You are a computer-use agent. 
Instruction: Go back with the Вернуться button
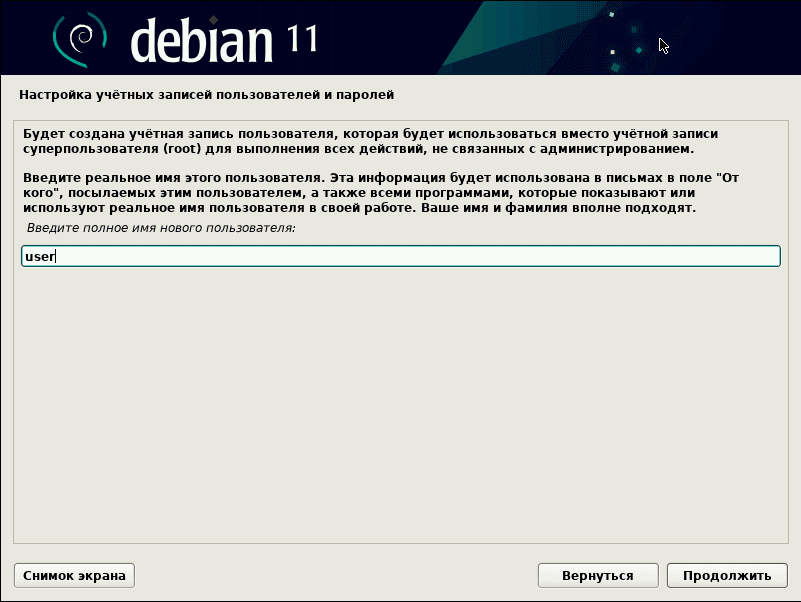click(598, 575)
